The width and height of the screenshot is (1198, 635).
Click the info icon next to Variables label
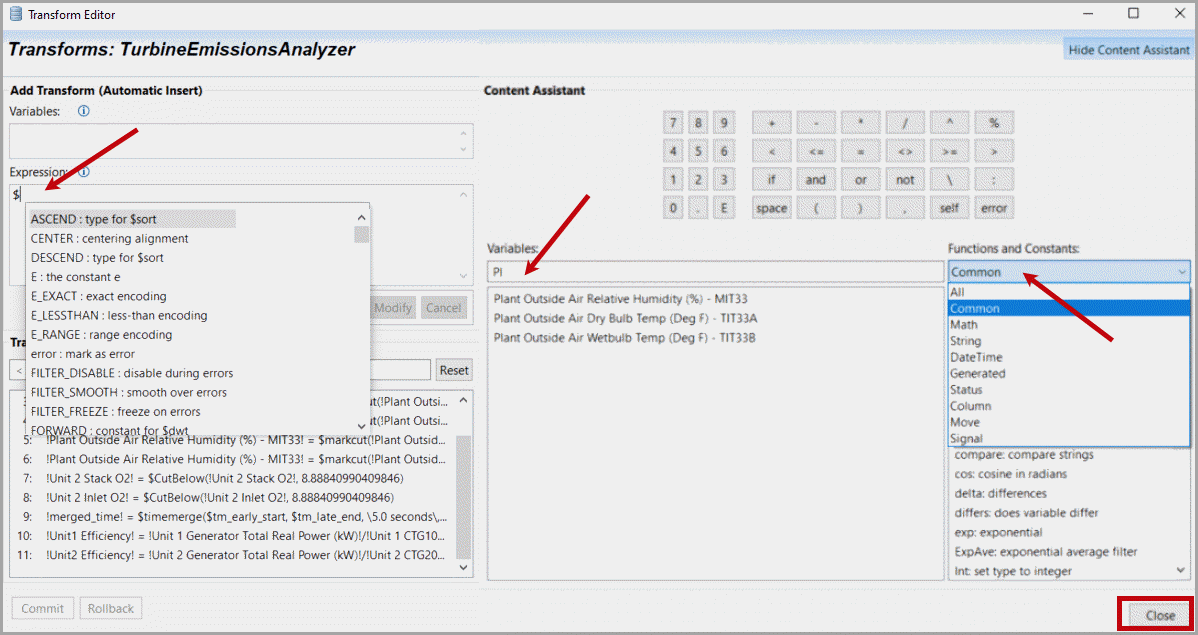pos(84,111)
